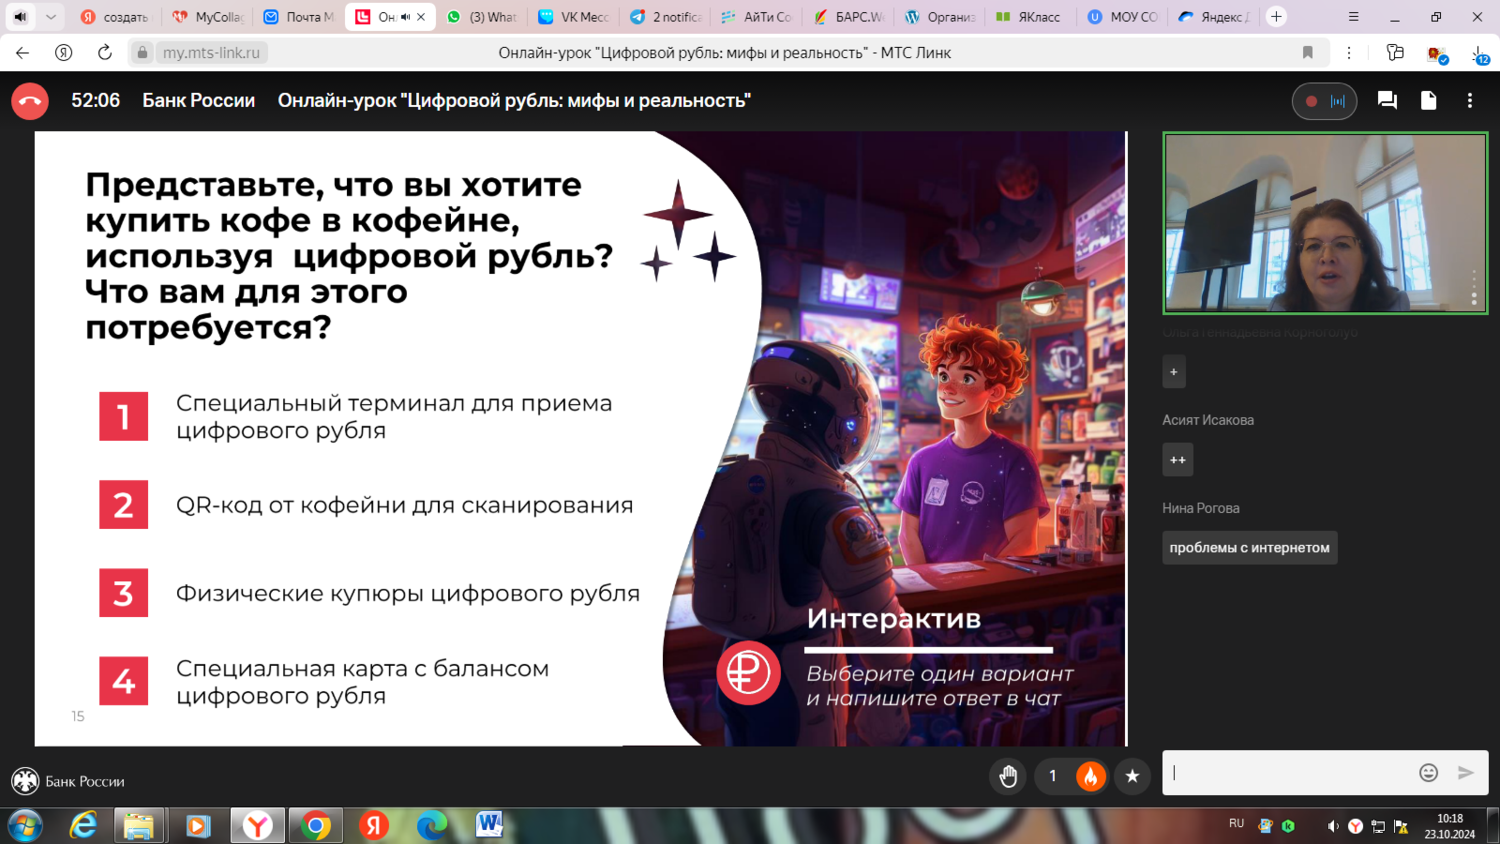Open the Windows Start menu
1500x844 pixels.
(x=25, y=826)
